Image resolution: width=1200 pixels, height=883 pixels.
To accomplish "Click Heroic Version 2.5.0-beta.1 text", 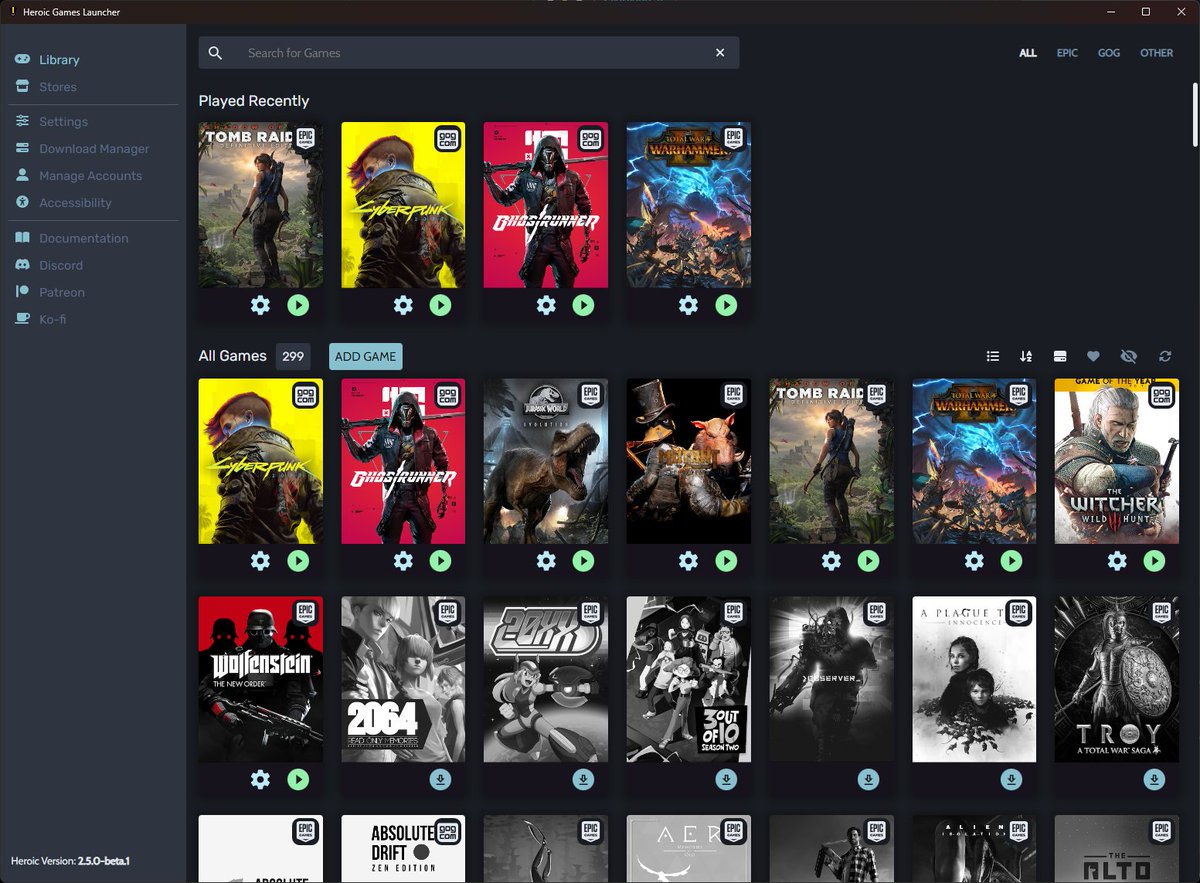I will tap(70, 861).
